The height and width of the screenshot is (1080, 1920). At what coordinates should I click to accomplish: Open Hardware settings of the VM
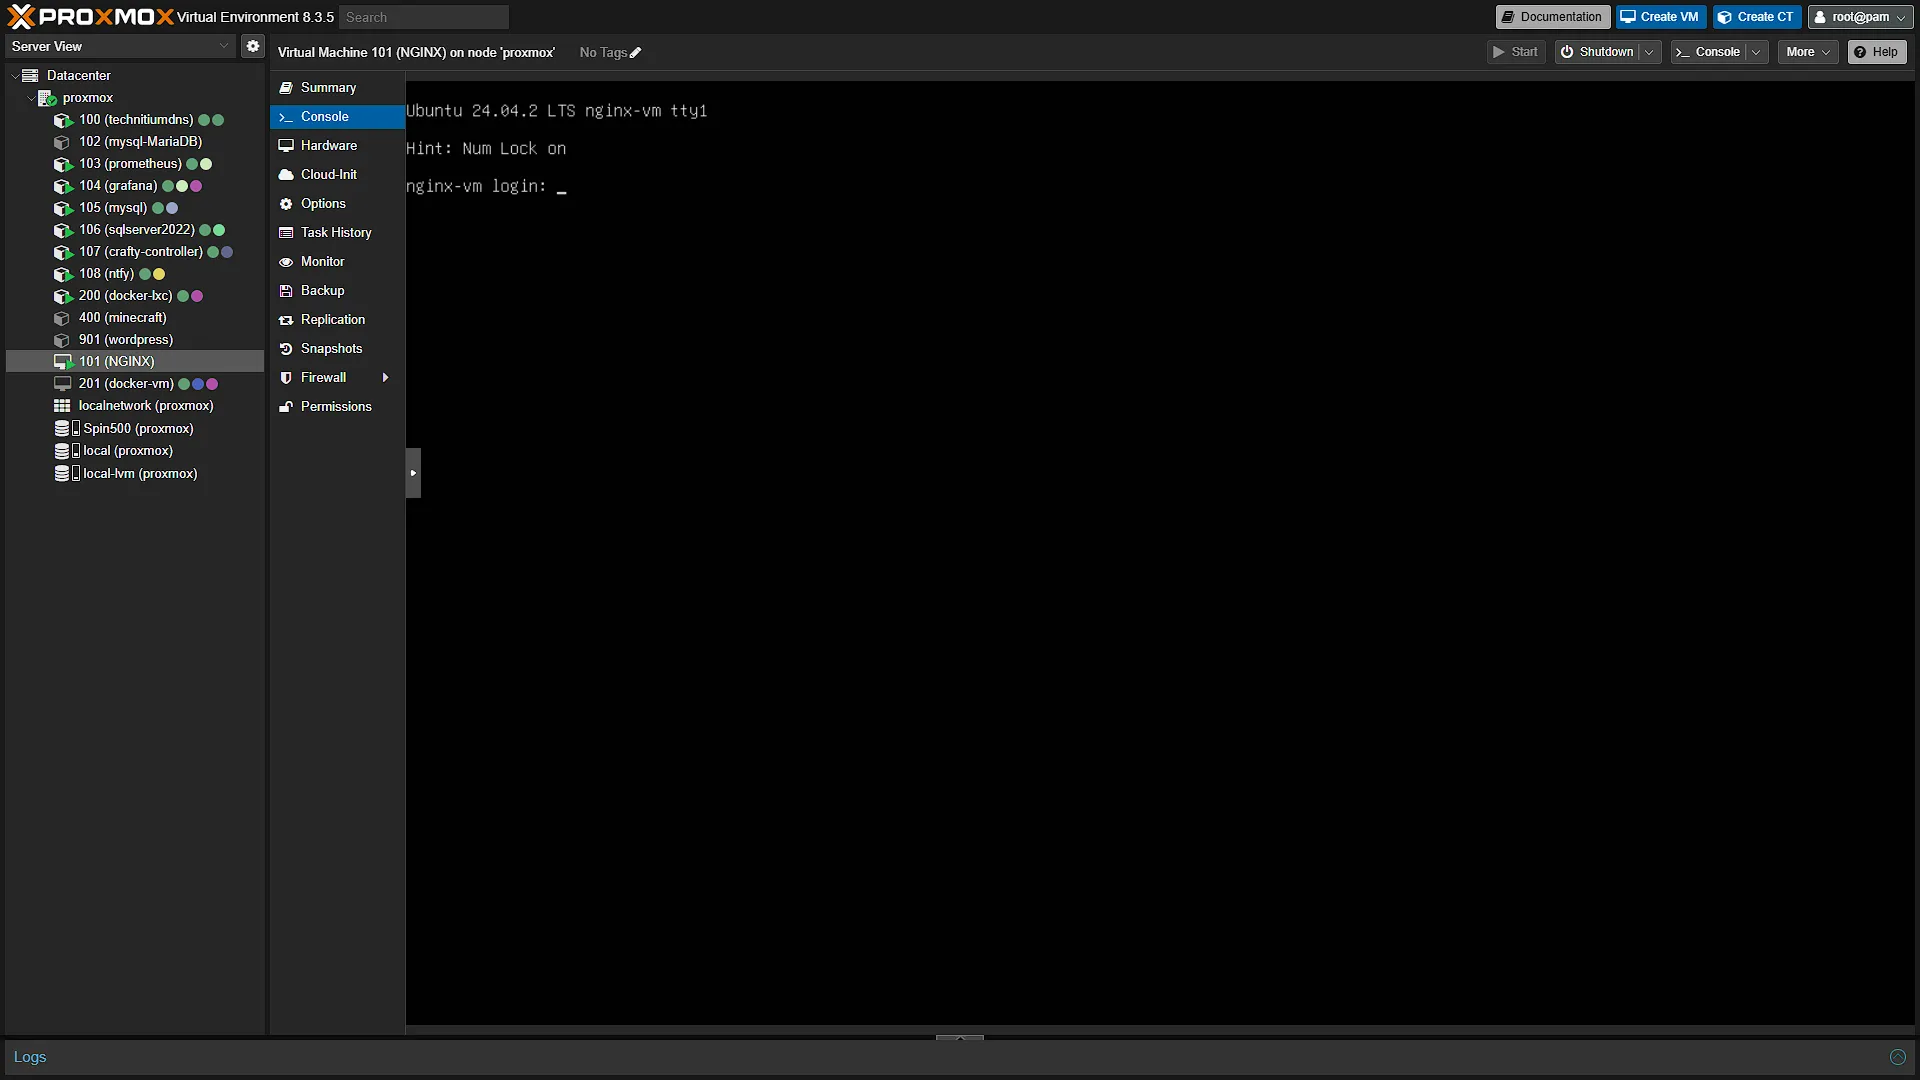click(337, 146)
